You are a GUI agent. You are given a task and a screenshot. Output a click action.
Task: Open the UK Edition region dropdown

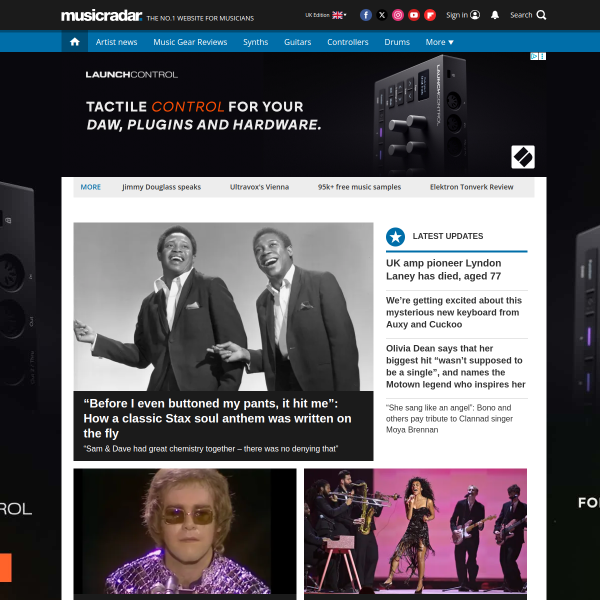point(326,15)
